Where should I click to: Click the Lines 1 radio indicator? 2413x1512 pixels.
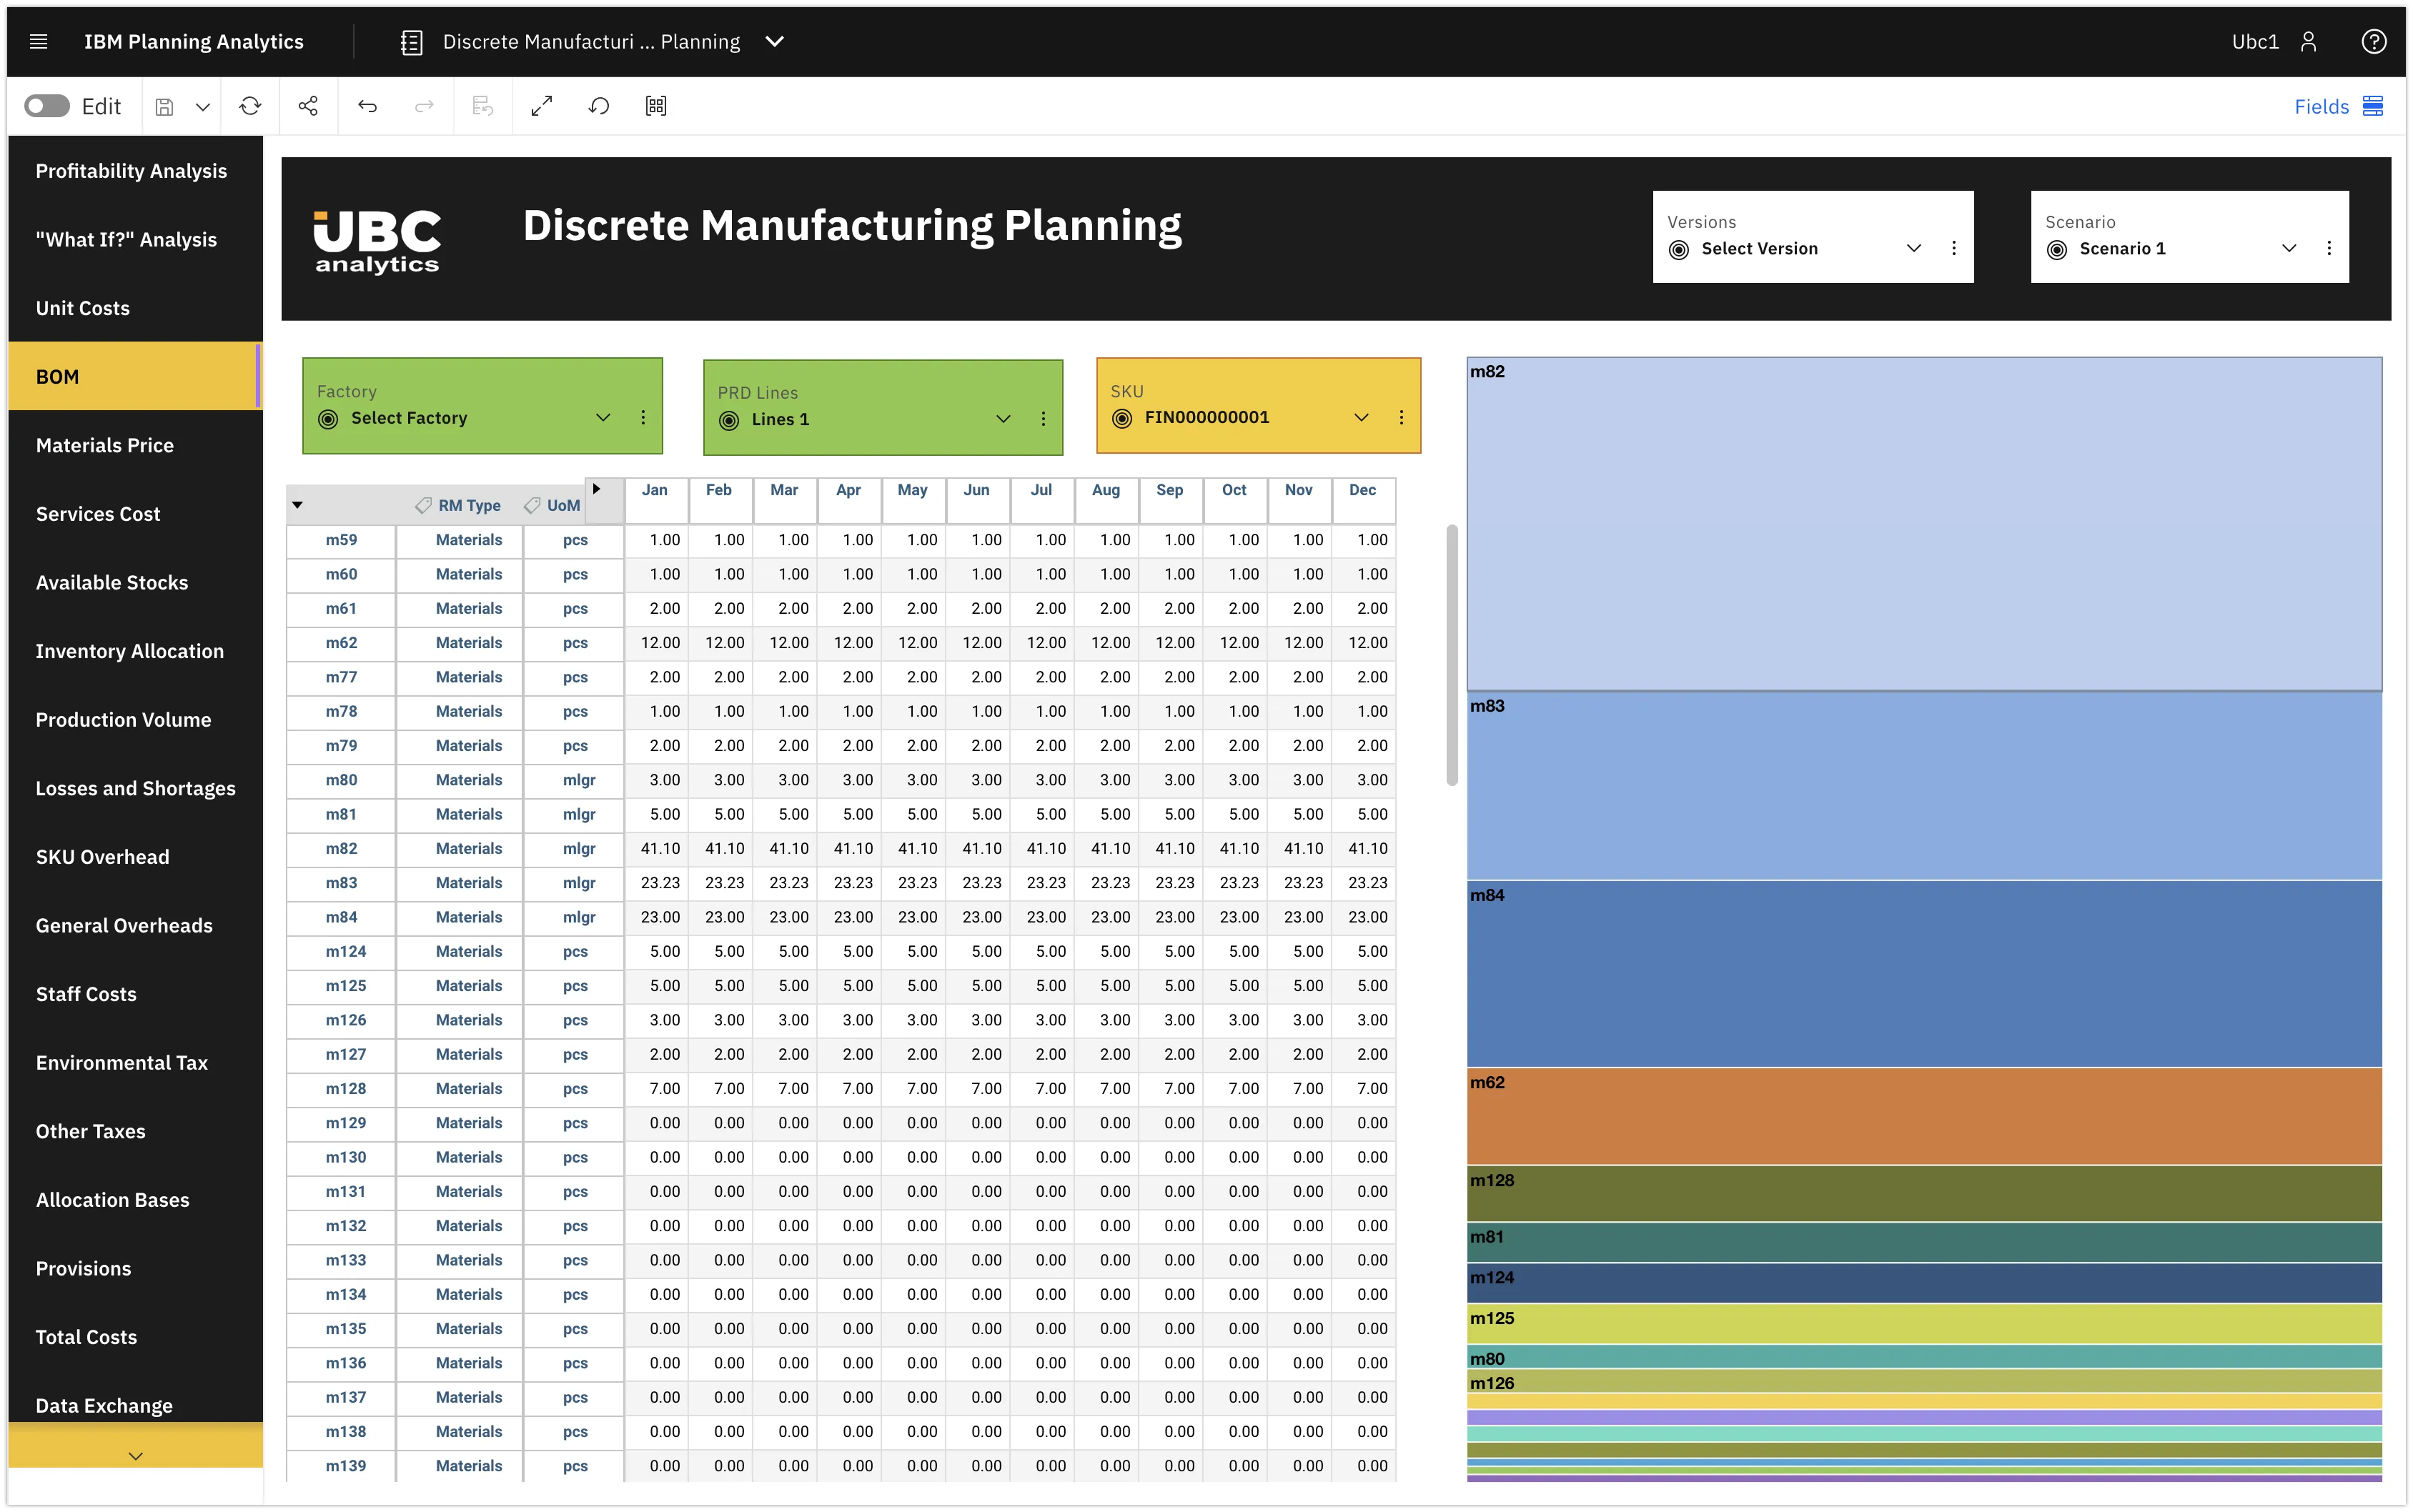(x=729, y=420)
